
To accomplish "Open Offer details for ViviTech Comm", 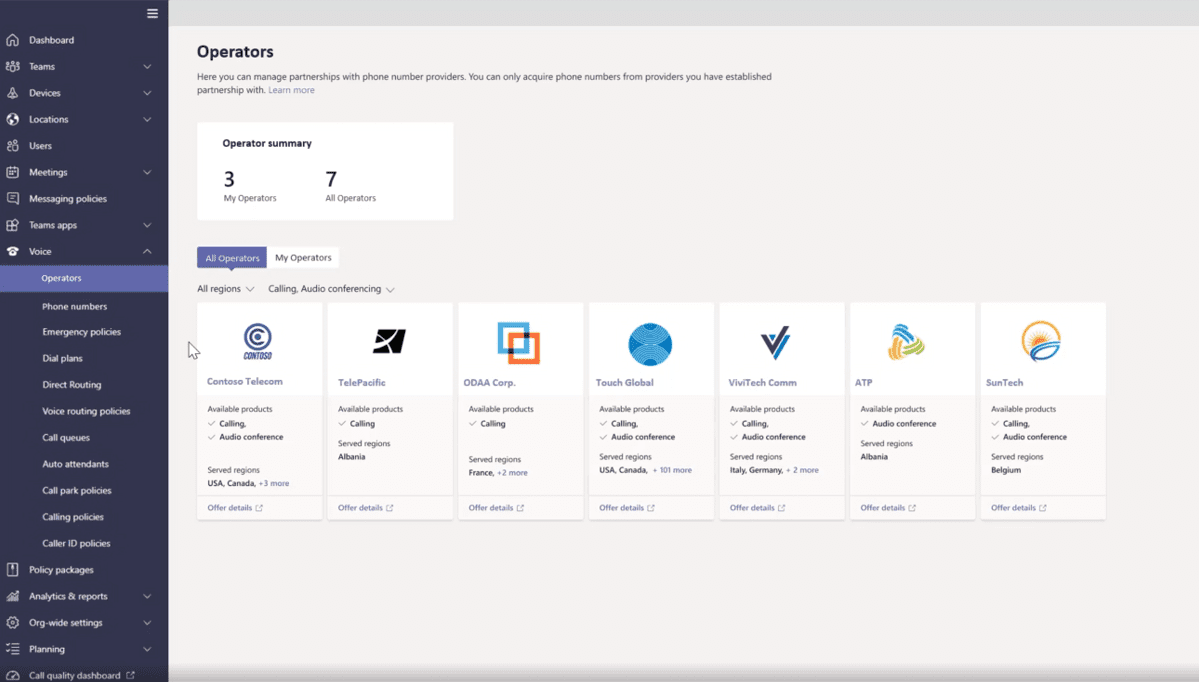I will (x=758, y=508).
